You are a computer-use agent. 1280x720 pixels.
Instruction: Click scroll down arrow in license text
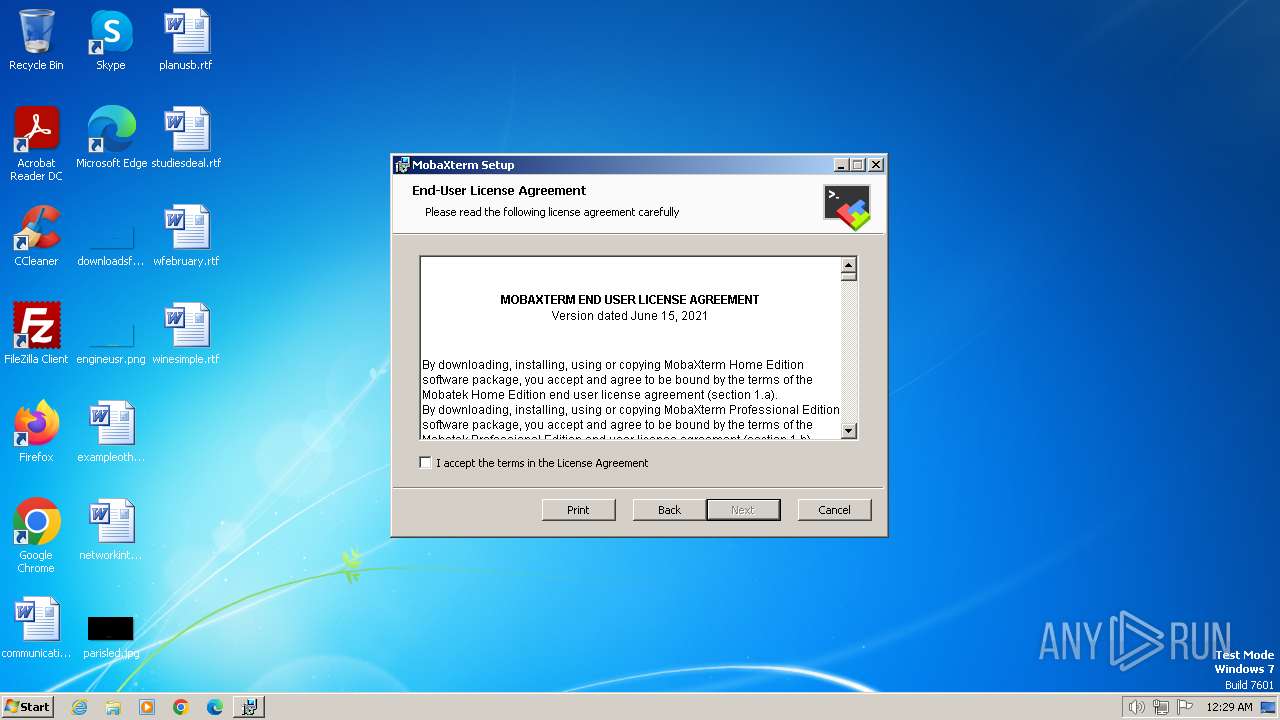[849, 431]
